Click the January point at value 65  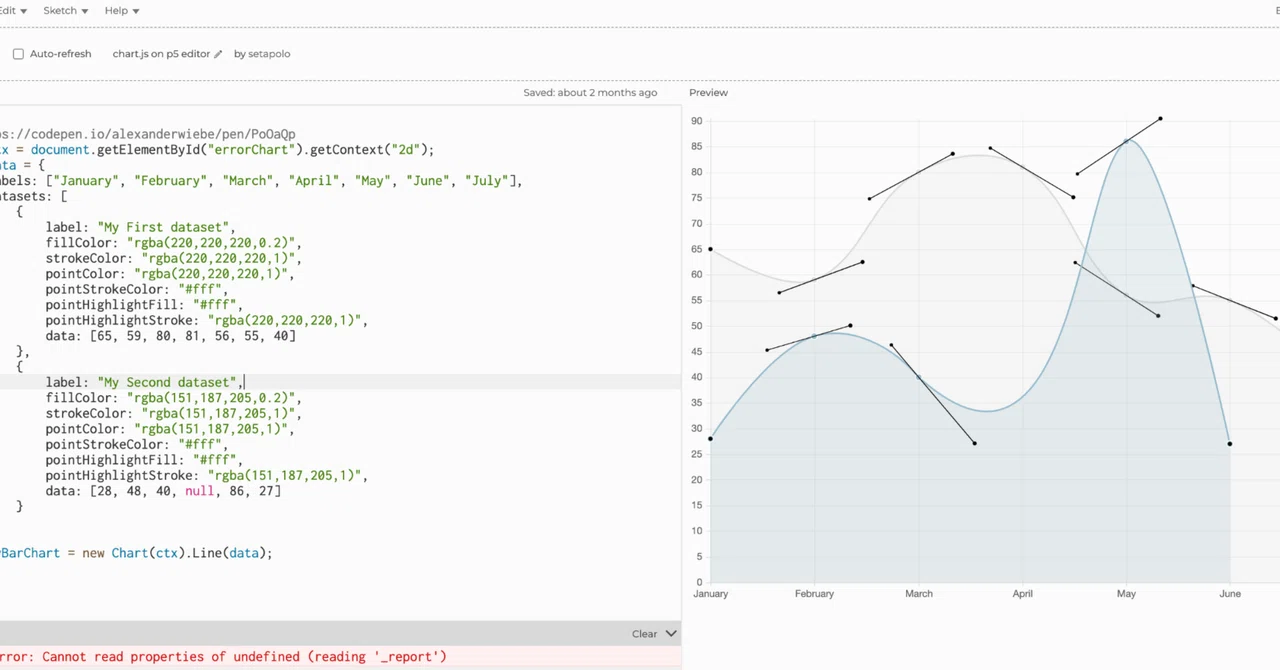tap(710, 249)
